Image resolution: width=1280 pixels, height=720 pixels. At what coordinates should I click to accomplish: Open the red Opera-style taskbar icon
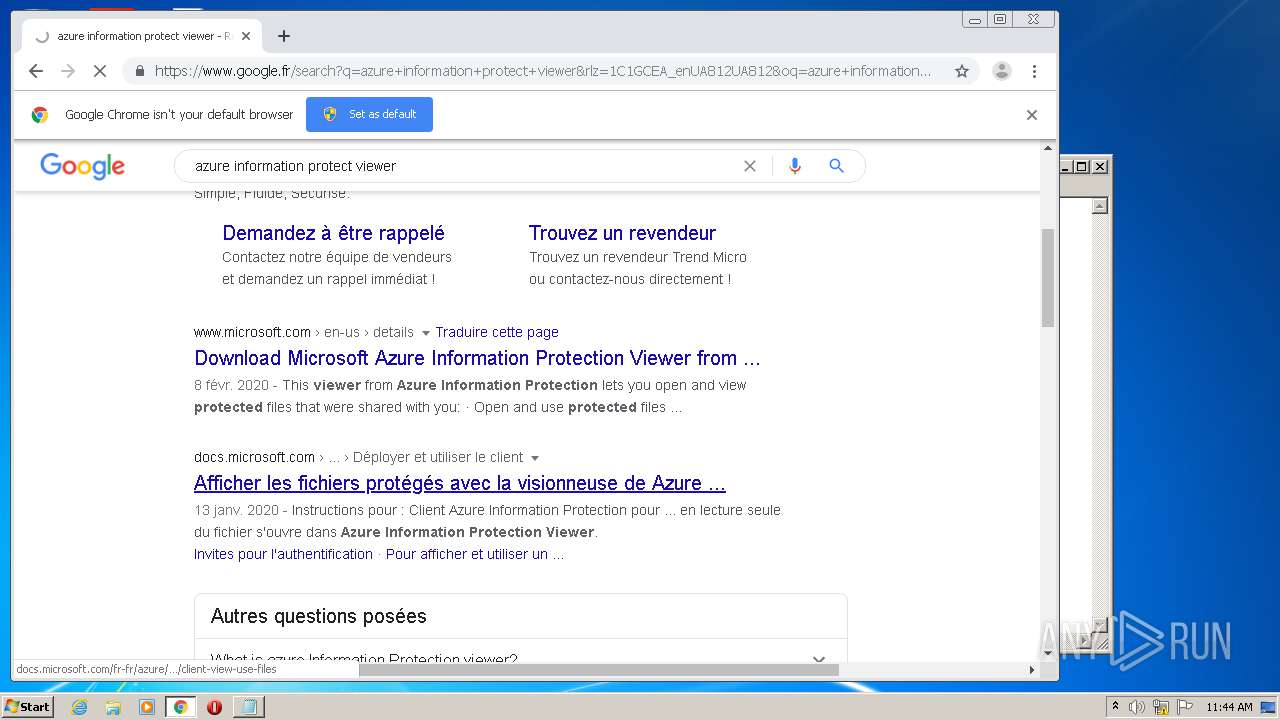pyautogui.click(x=214, y=707)
